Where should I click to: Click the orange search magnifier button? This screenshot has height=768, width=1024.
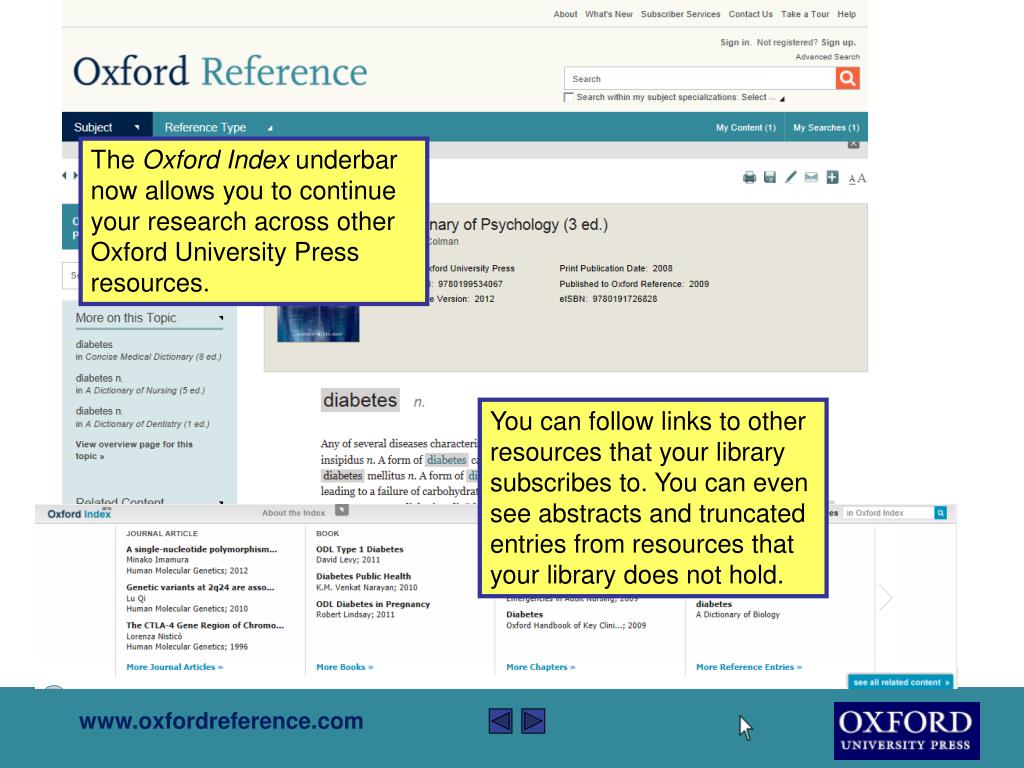click(847, 78)
